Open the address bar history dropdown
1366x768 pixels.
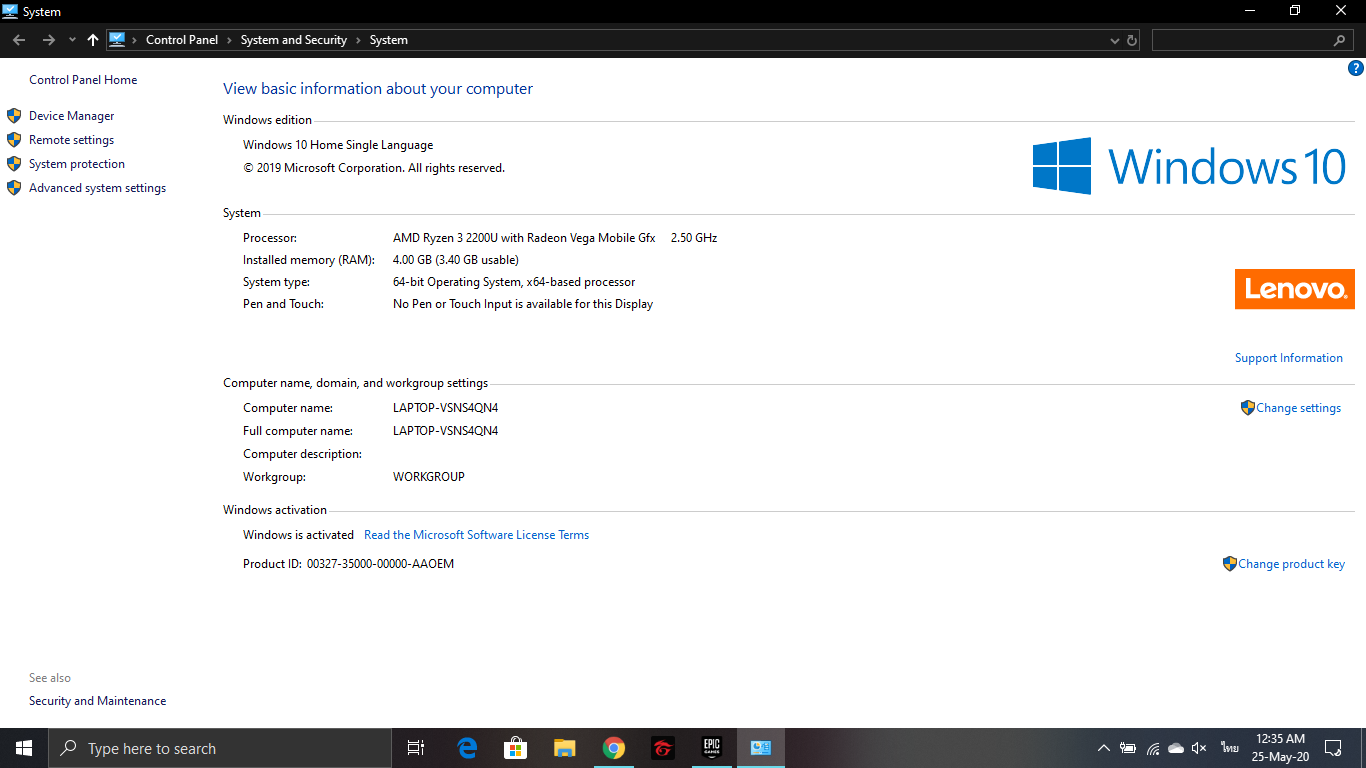click(x=1115, y=41)
